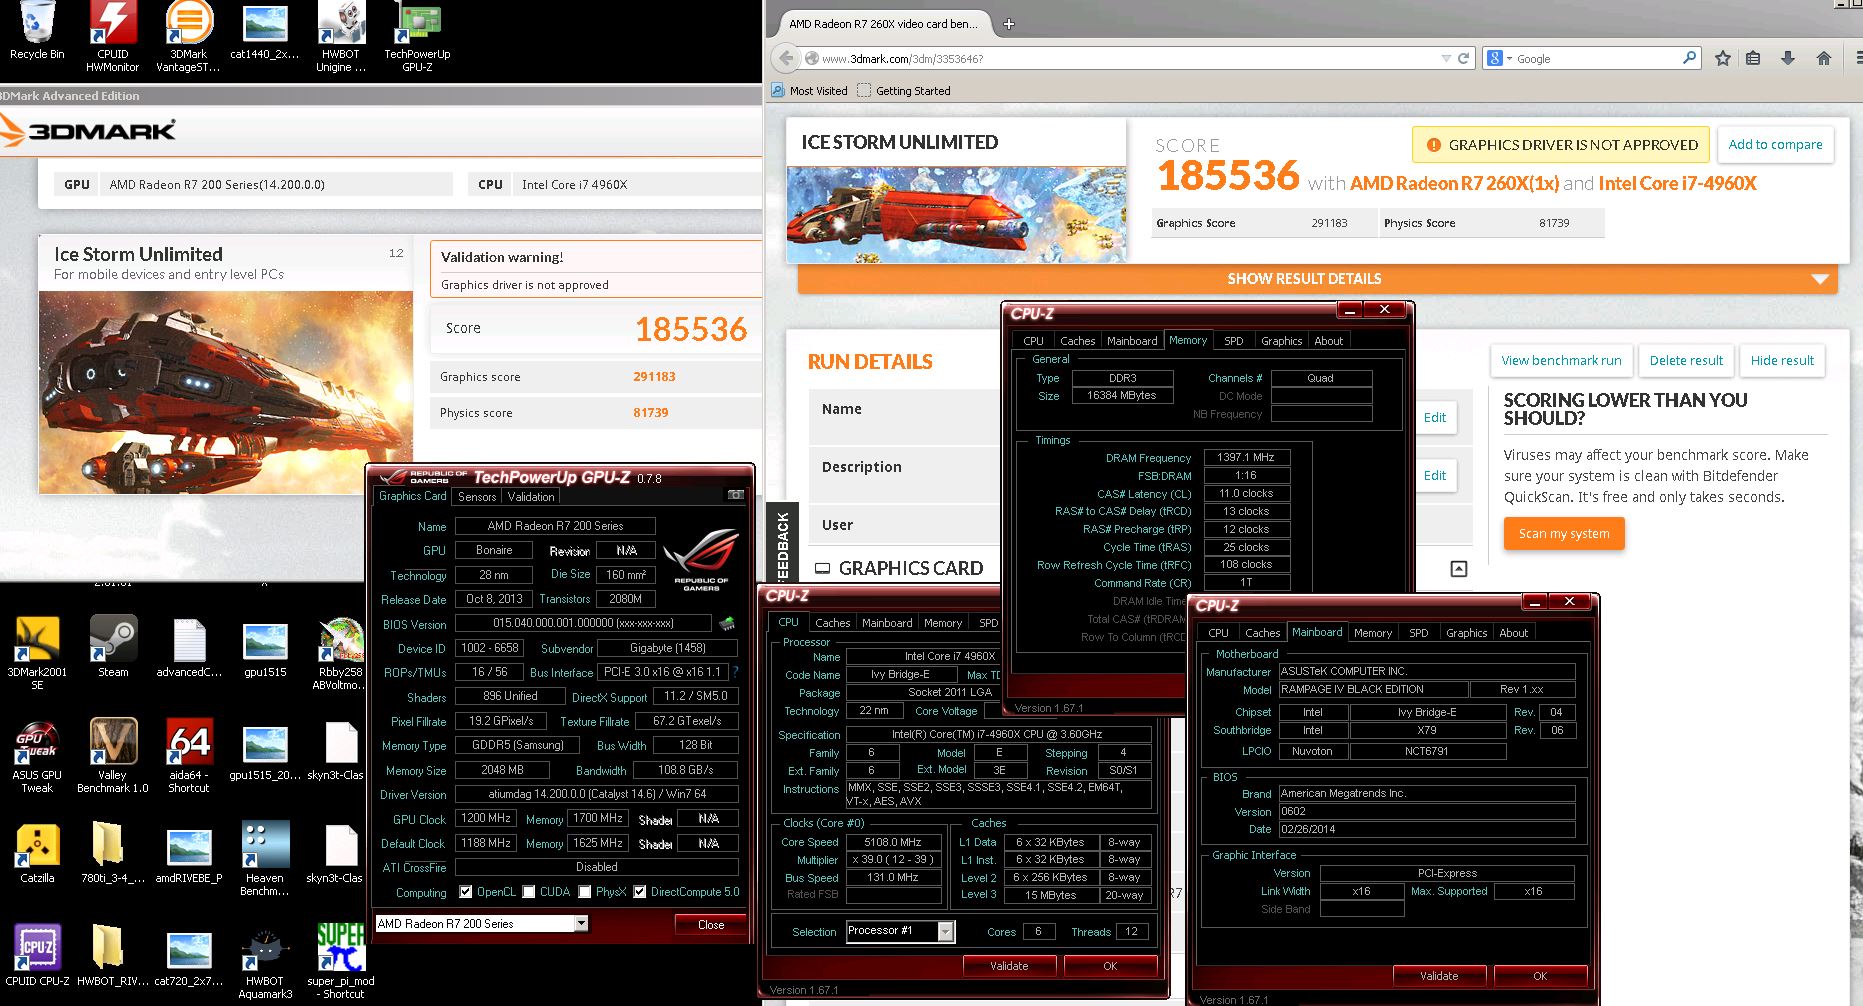Toggle CUDA checkbox in GPU-Z
The height and width of the screenshot is (1006, 1863).
pos(529,892)
